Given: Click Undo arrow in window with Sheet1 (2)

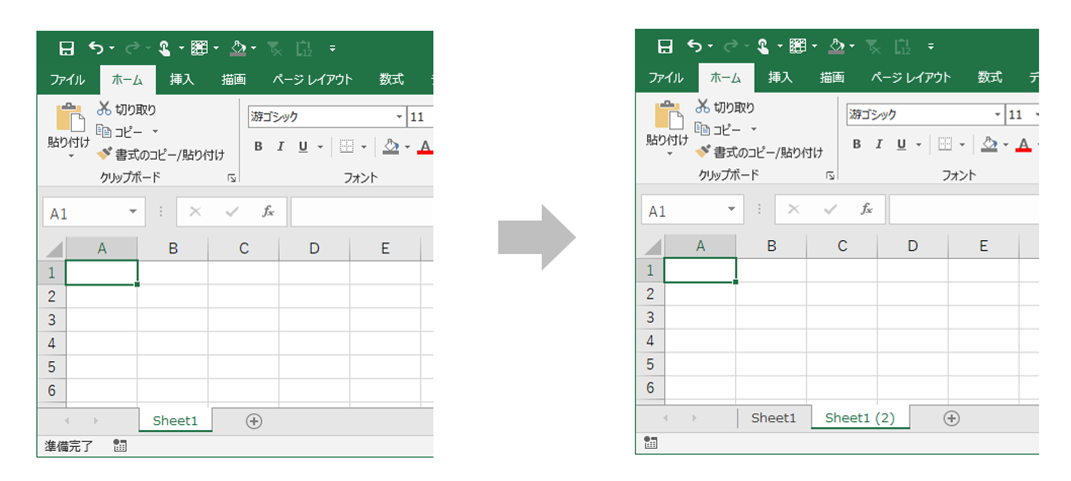Looking at the screenshot, I should coord(694,46).
